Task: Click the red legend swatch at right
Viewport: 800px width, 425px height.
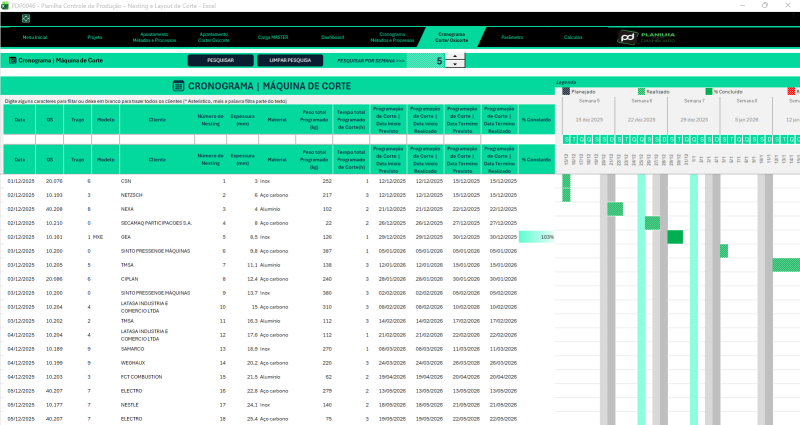Action: [x=791, y=91]
